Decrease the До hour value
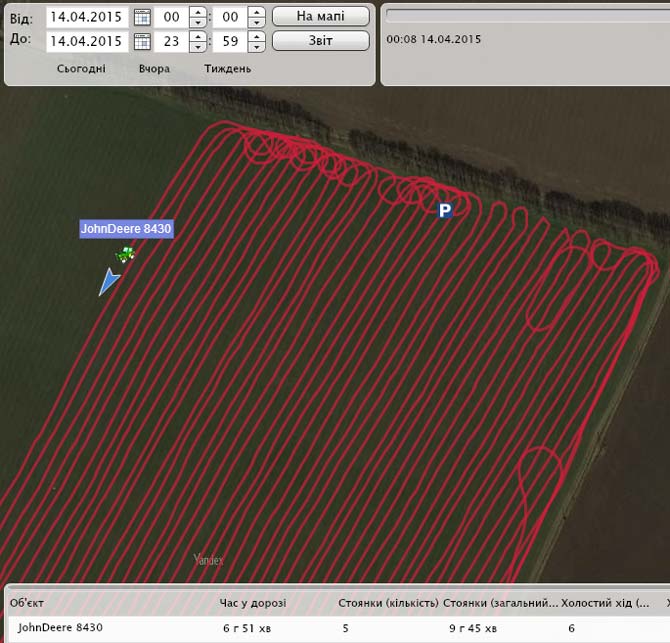670x643 pixels. pyautogui.click(x=198, y=47)
